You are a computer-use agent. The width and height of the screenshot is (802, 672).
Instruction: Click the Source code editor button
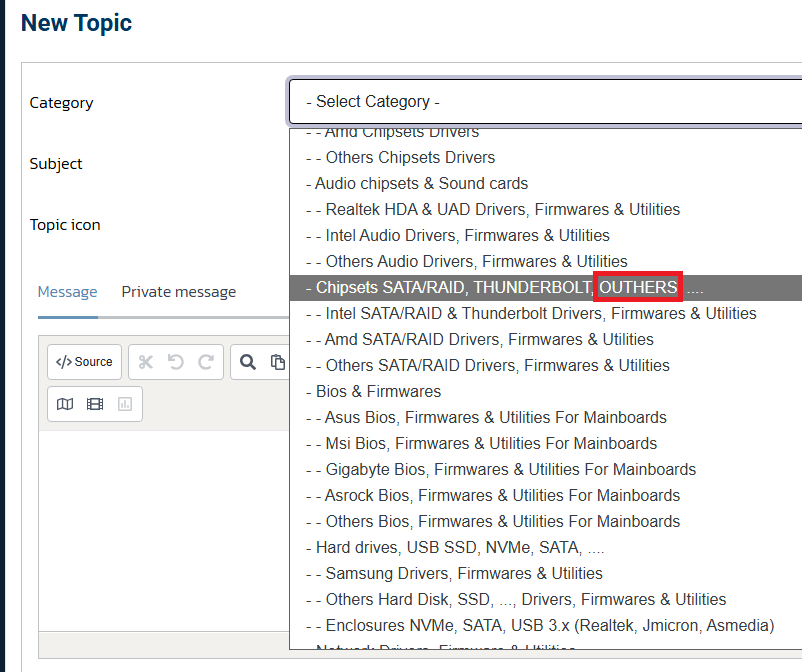coord(84,362)
